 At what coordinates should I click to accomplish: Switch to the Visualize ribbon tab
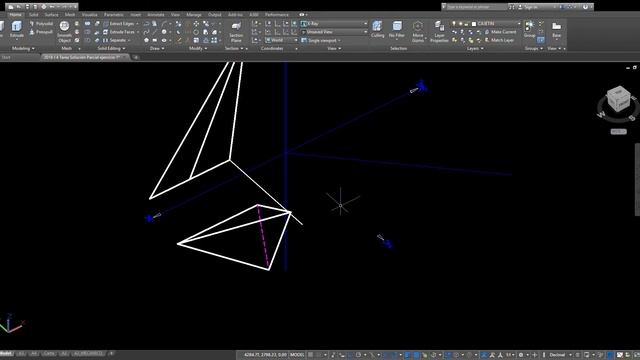[x=89, y=15]
